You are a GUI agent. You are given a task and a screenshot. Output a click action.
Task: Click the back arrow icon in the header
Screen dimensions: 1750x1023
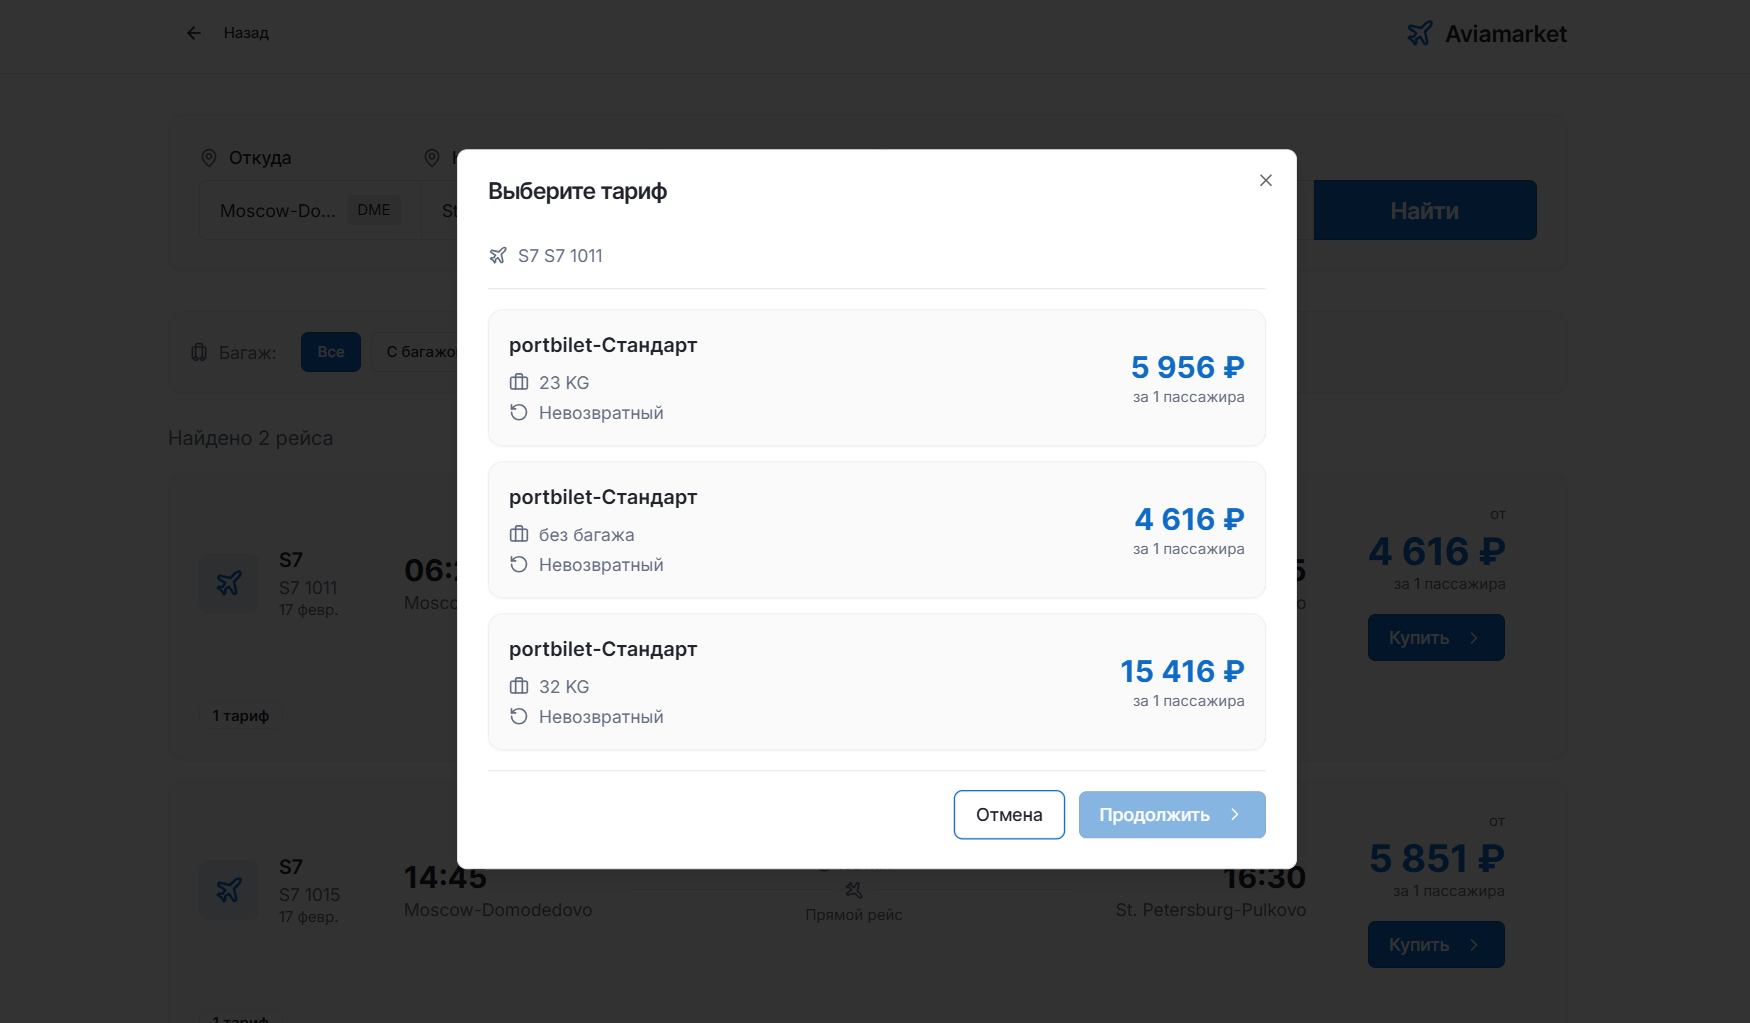(x=194, y=33)
